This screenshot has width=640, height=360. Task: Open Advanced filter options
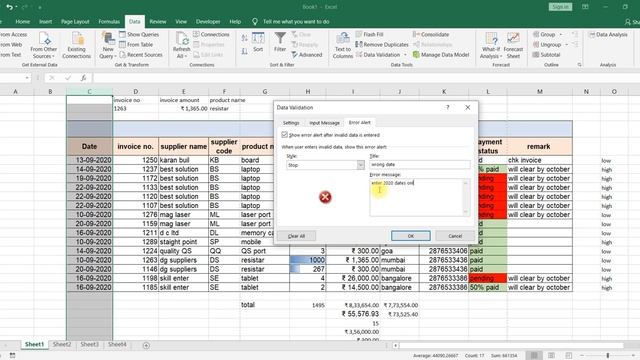point(307,55)
